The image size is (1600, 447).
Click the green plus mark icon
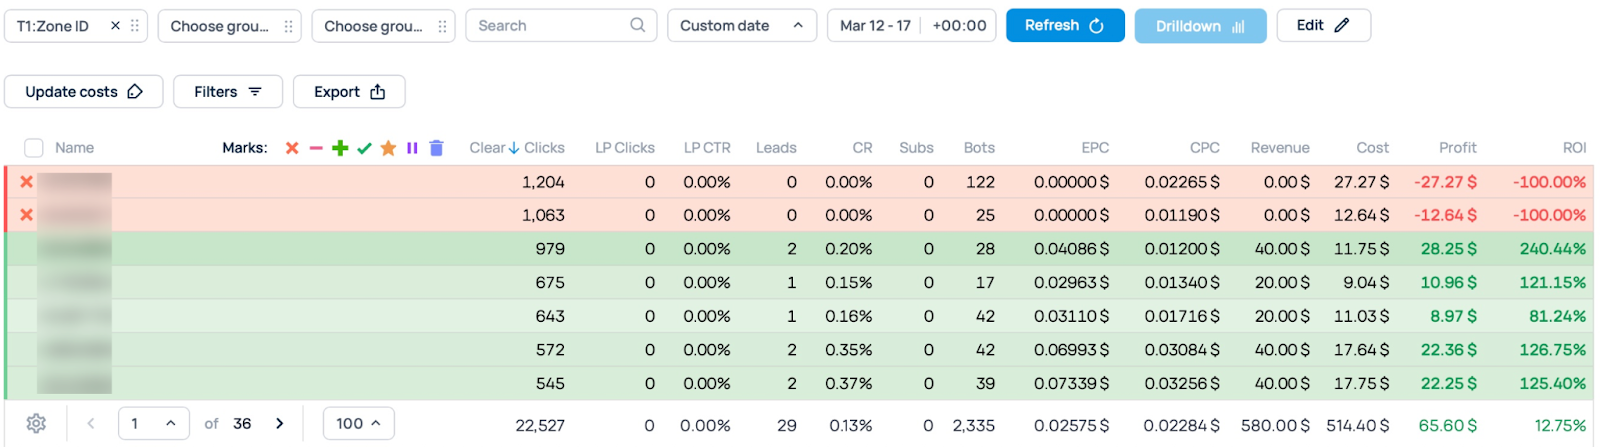340,148
